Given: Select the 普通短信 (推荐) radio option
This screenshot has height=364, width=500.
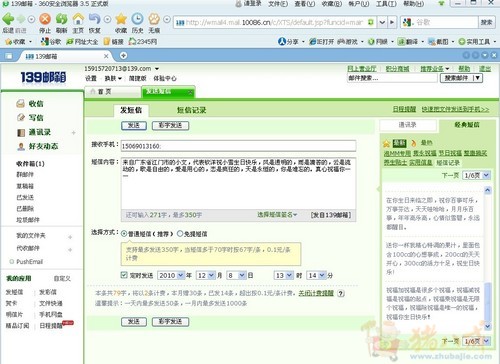Looking at the screenshot, I should (x=124, y=234).
